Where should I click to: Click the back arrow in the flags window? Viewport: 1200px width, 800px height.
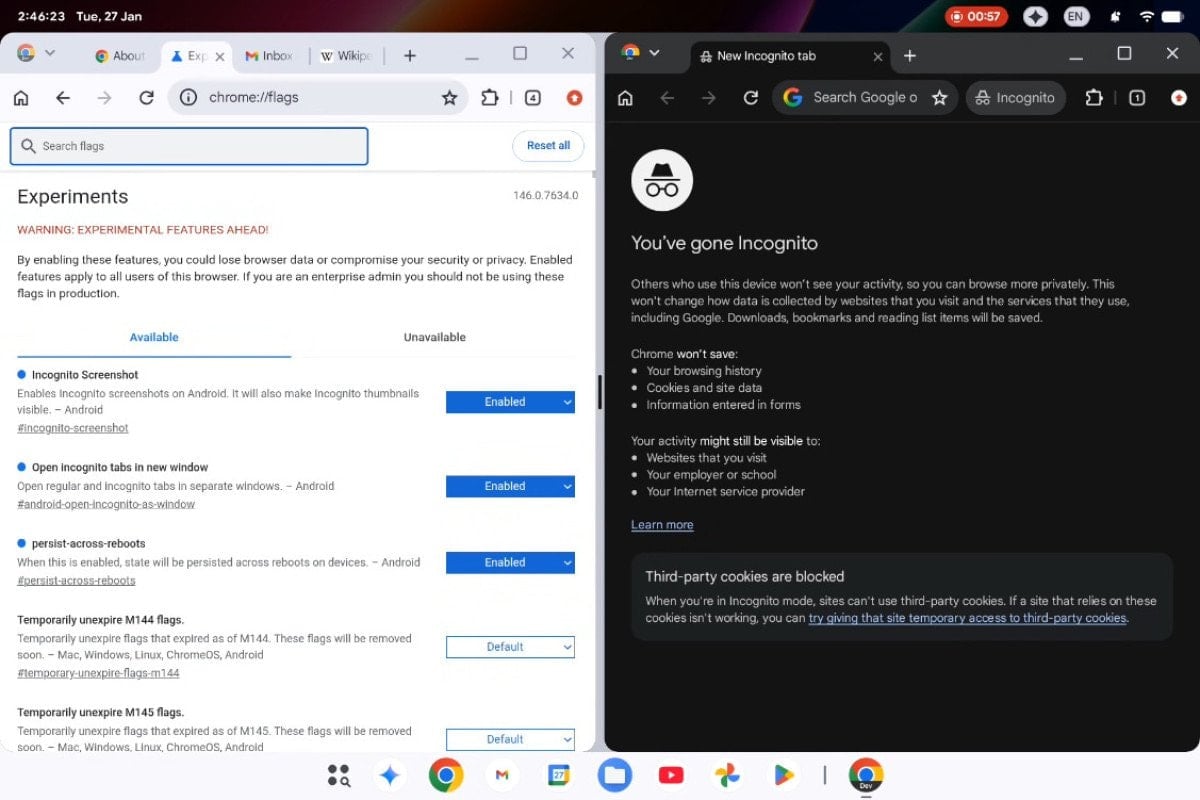62,97
